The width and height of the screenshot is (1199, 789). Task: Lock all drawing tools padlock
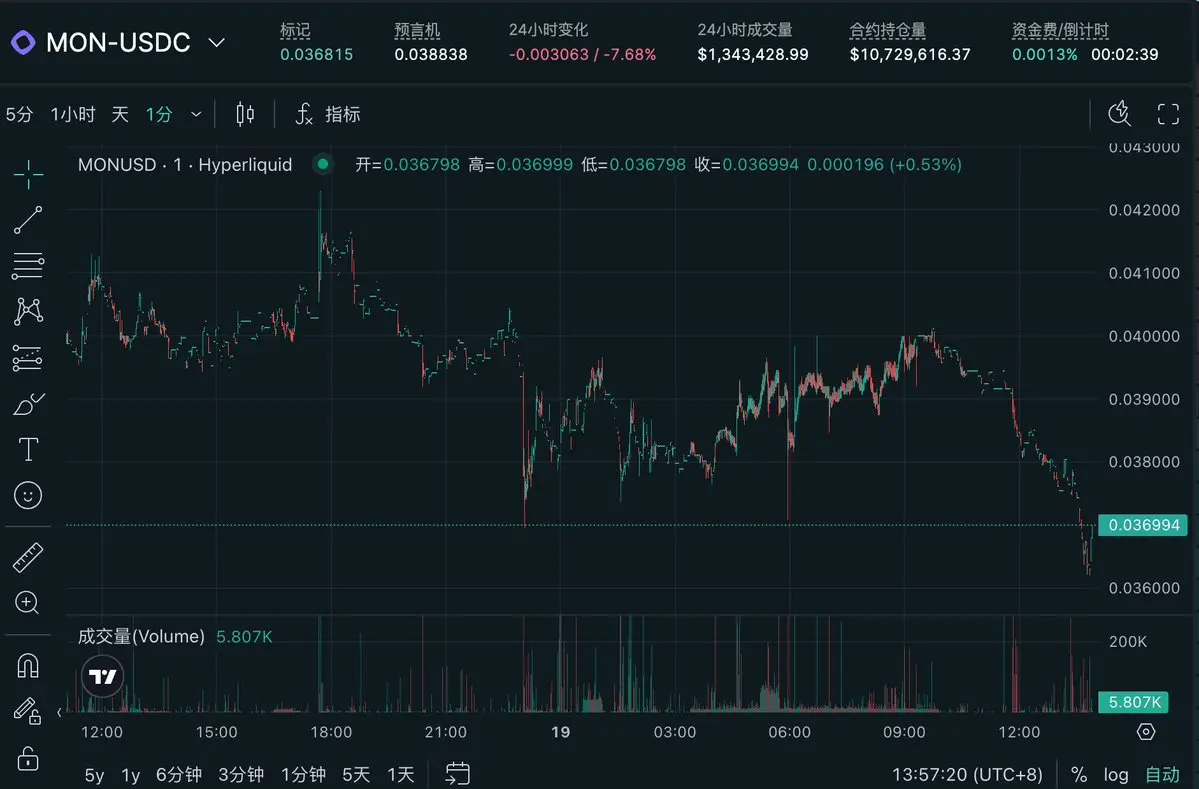pyautogui.click(x=28, y=759)
